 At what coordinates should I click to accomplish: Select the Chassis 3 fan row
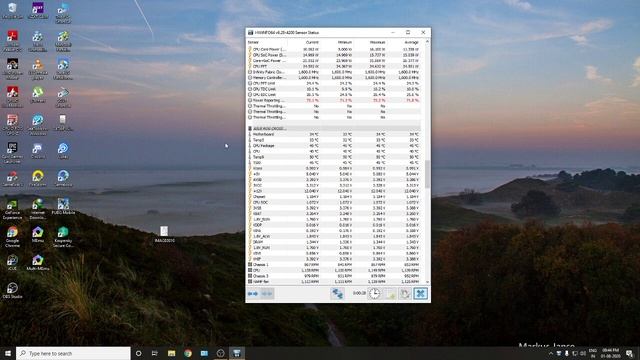pos(333,276)
